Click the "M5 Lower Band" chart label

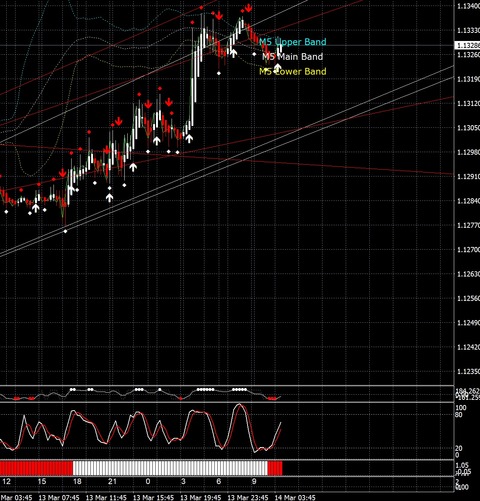coord(293,71)
